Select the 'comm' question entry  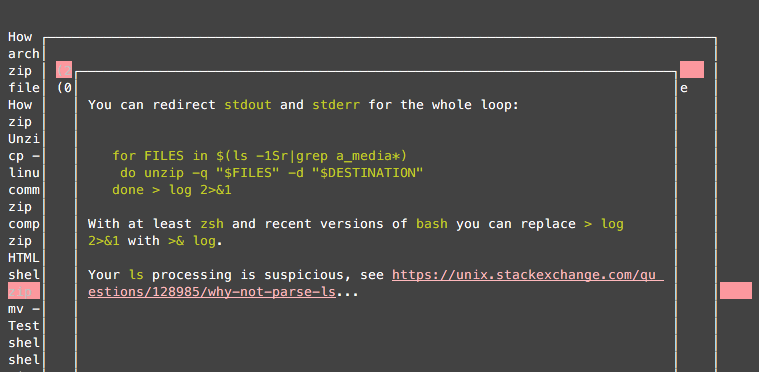(23, 190)
